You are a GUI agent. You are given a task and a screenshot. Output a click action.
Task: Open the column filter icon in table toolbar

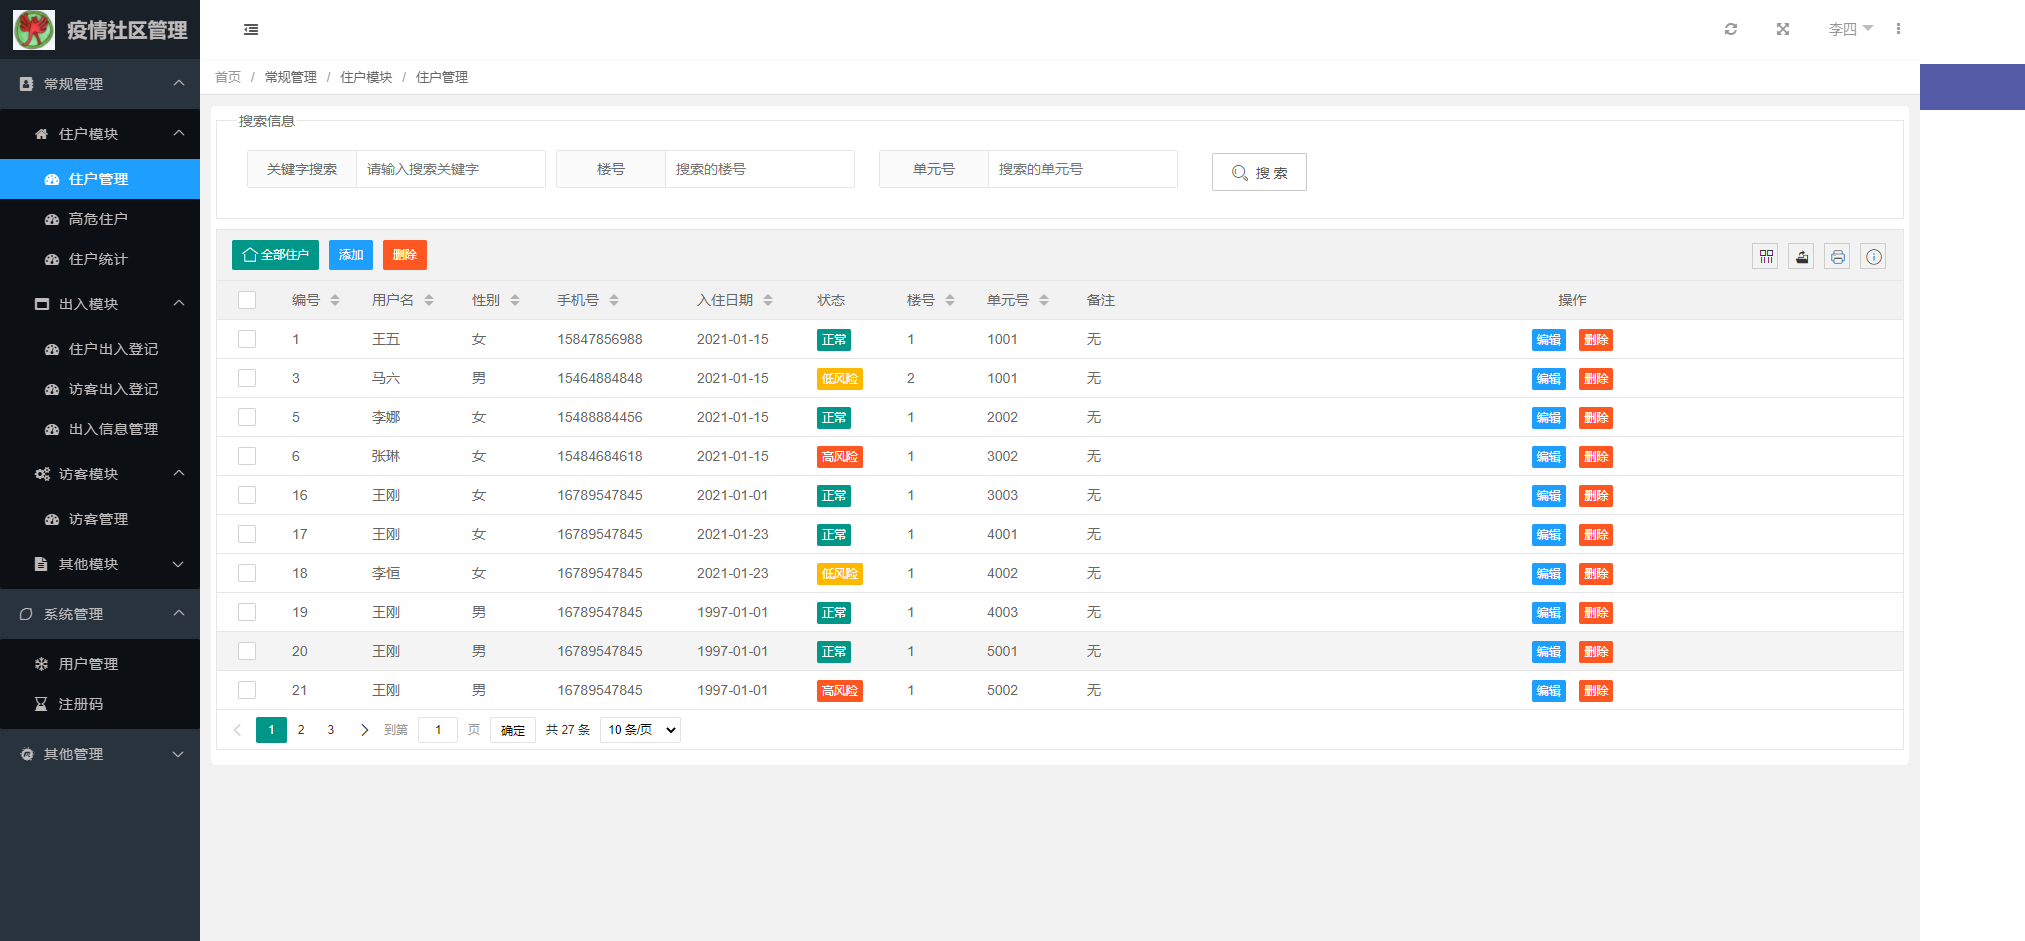pos(1766,257)
